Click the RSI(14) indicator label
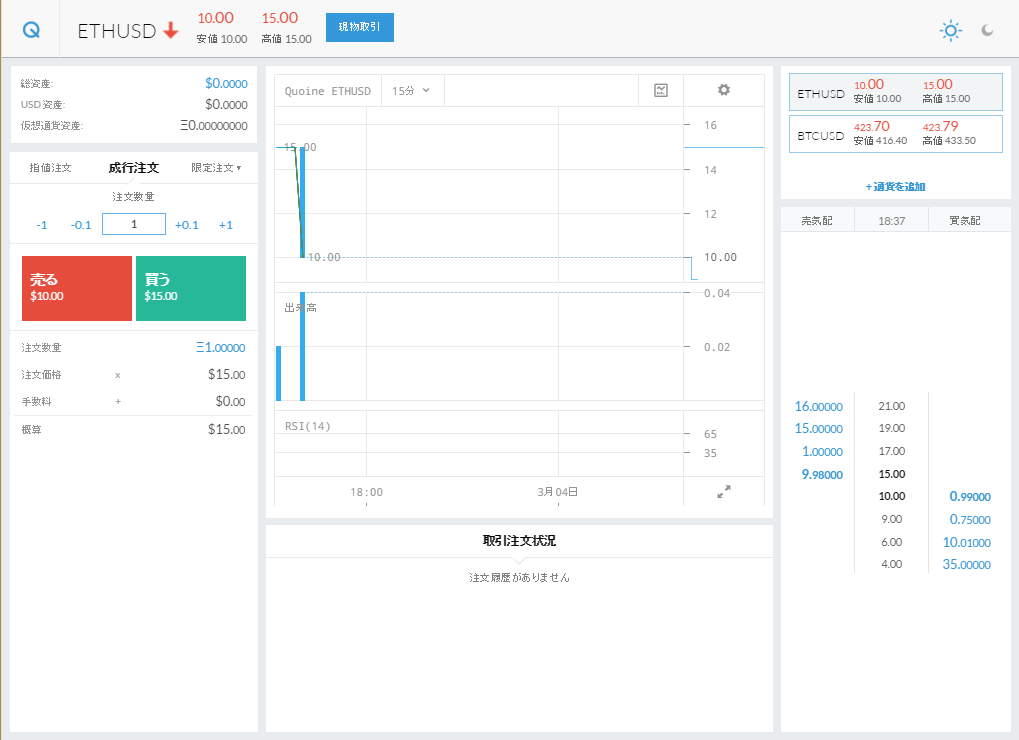 tap(307, 426)
